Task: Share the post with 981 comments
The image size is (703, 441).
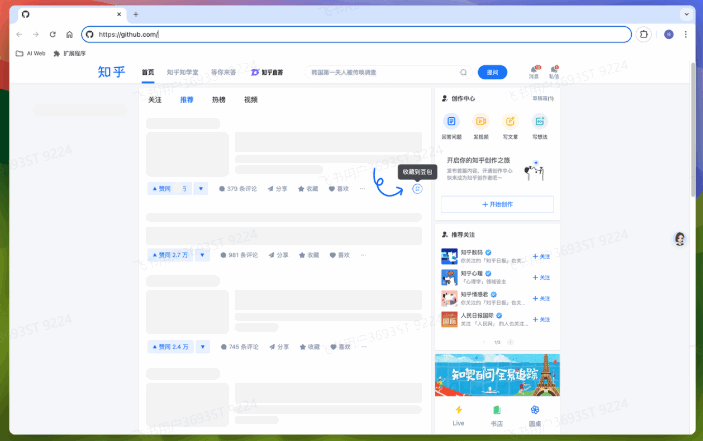Action: (278, 255)
